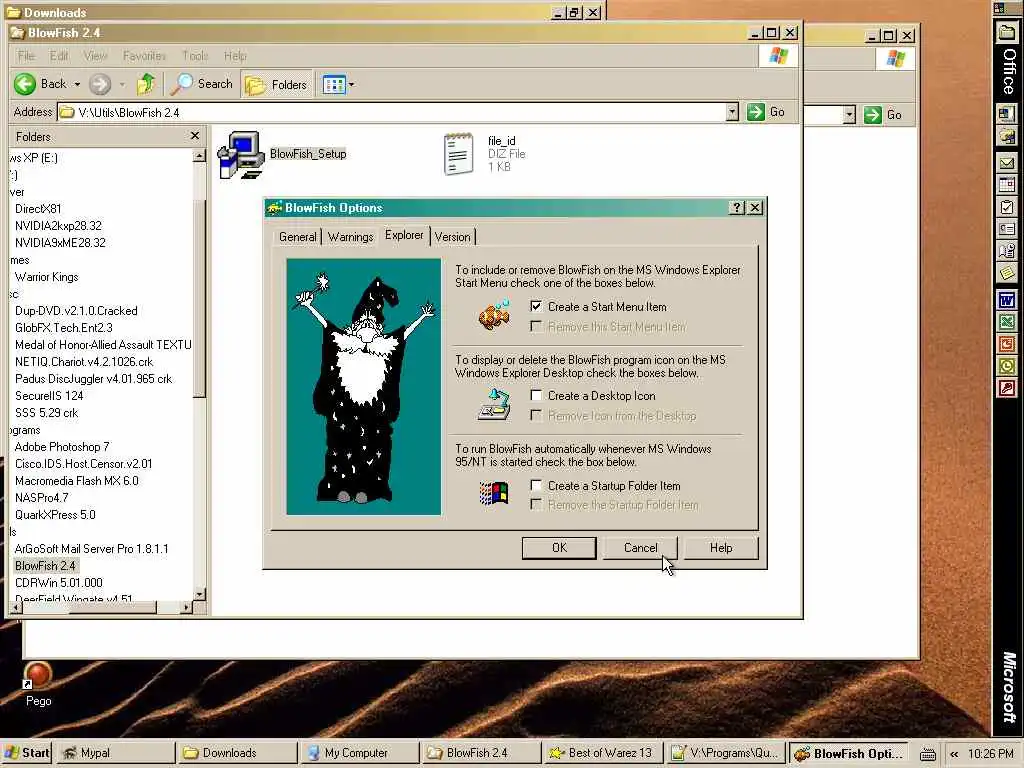Check Remove the Startup Folder Item
The width and height of the screenshot is (1024, 768).
pyautogui.click(x=536, y=504)
